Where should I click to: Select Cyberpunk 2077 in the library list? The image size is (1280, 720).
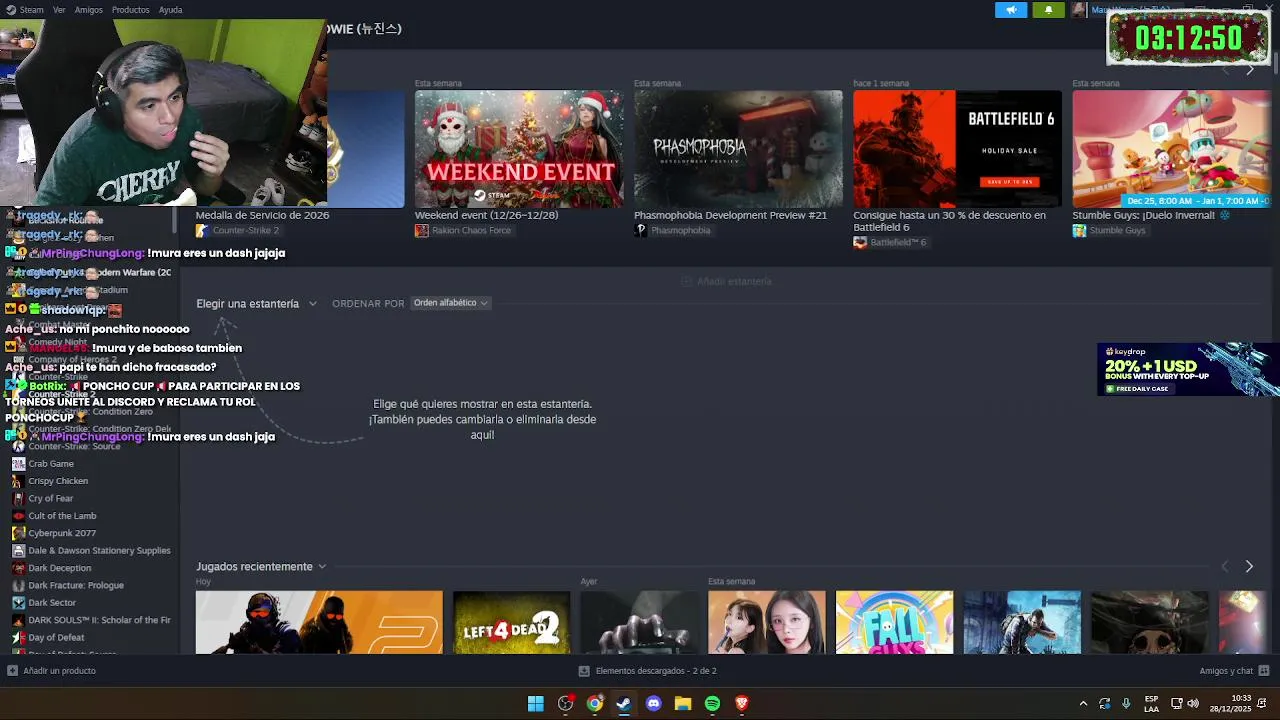click(62, 533)
